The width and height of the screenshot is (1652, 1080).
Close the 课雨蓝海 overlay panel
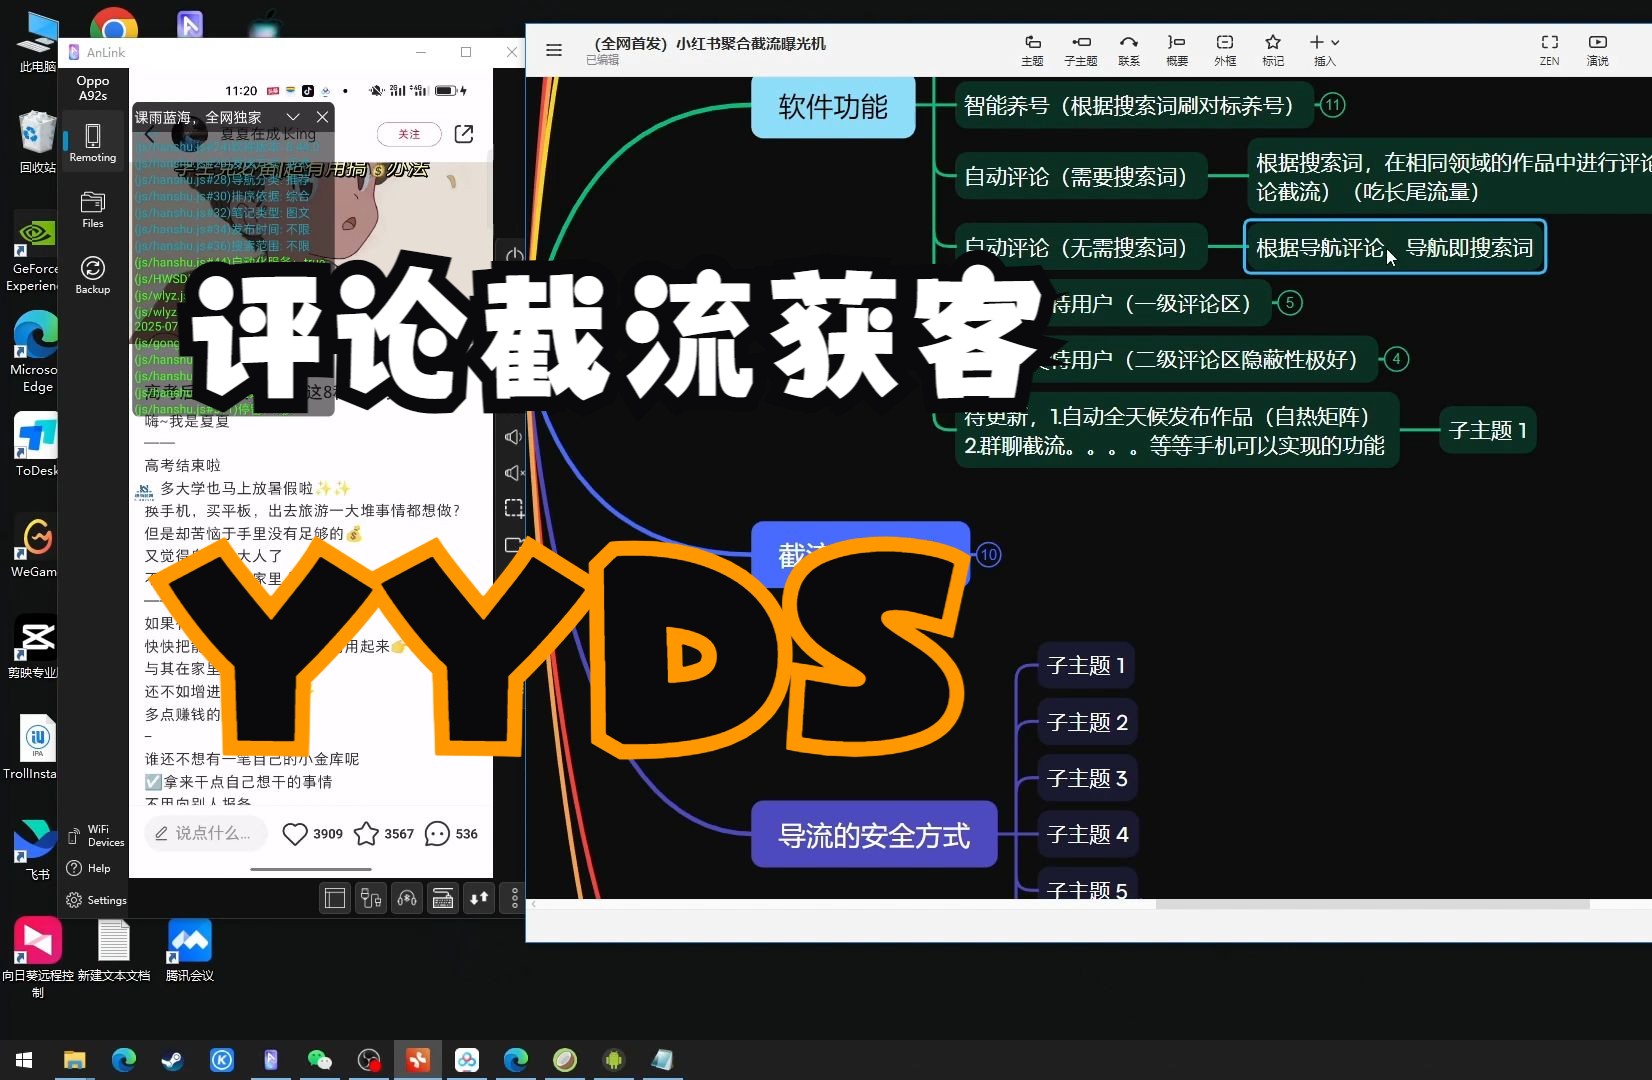tap(322, 117)
